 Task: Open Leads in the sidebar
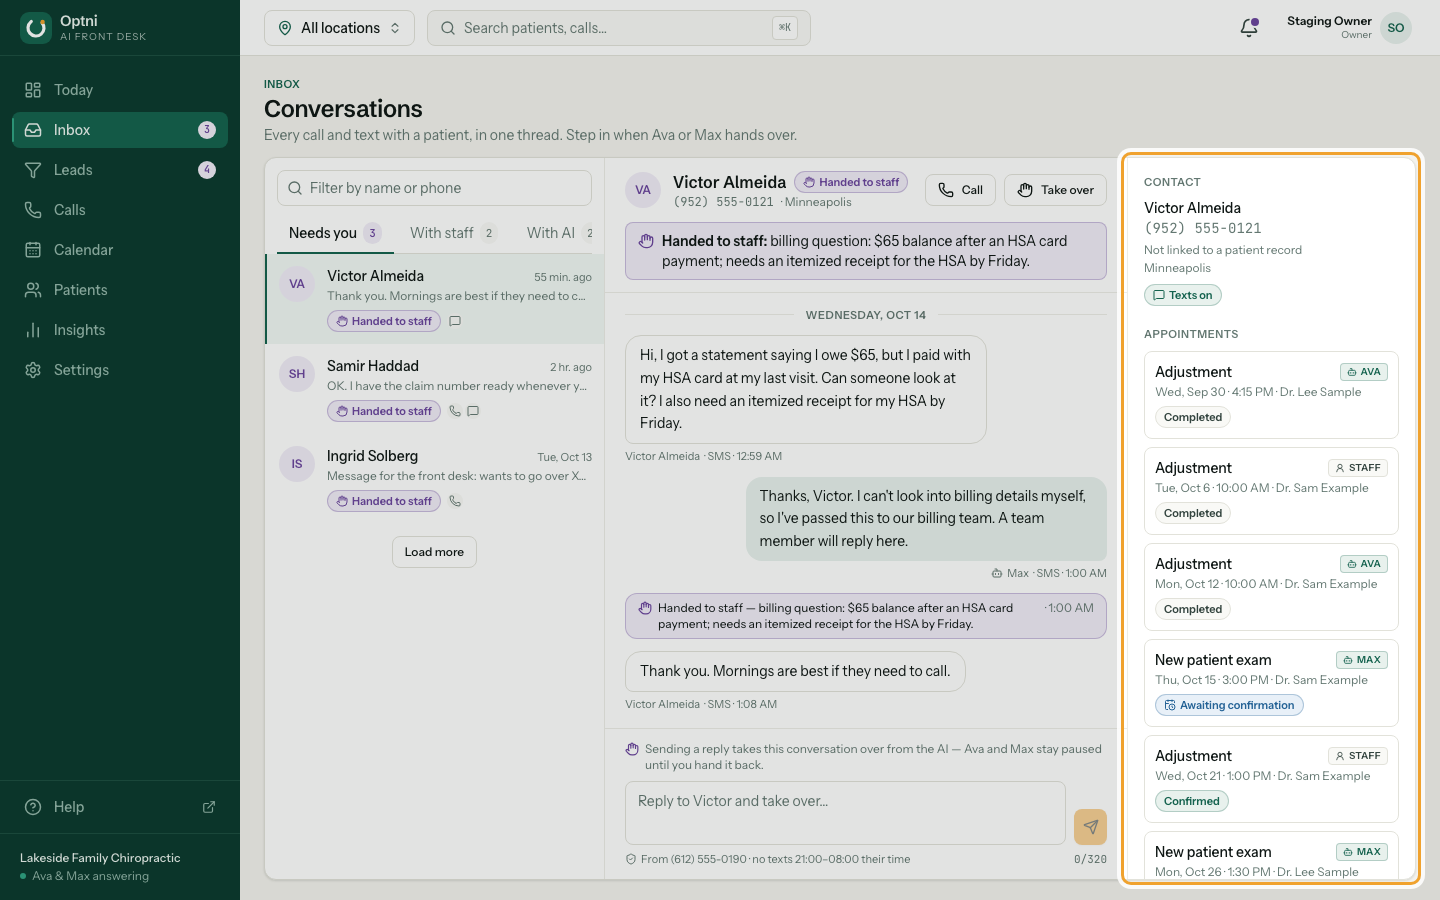pos(120,170)
